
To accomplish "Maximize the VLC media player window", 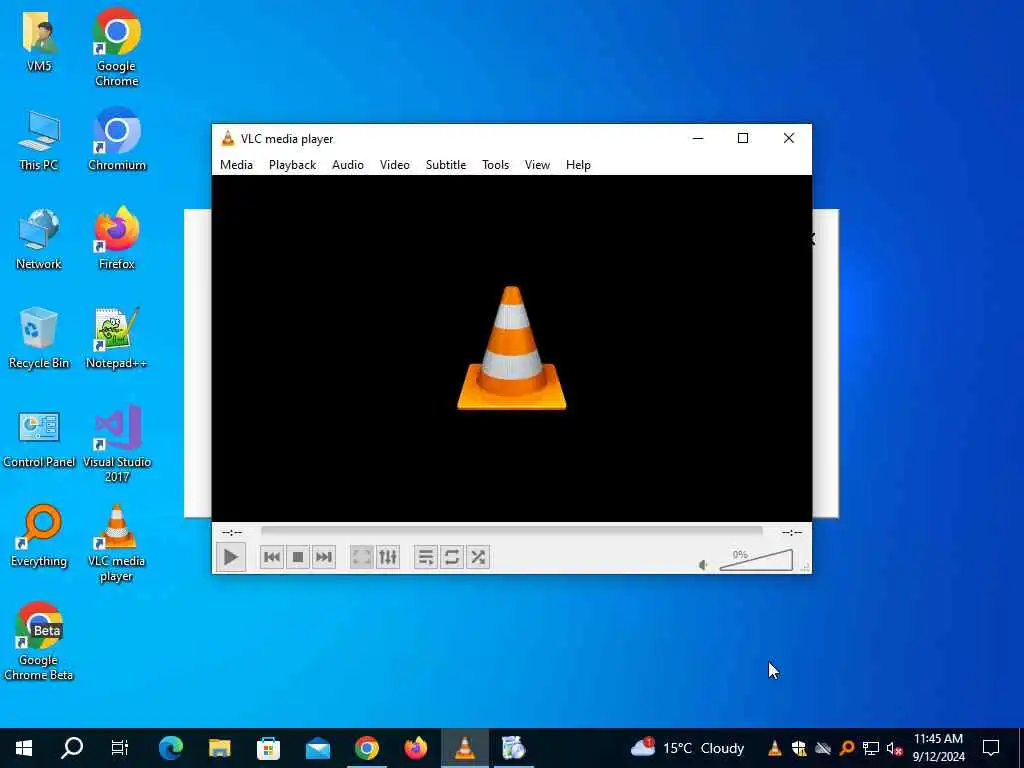I will (x=743, y=138).
